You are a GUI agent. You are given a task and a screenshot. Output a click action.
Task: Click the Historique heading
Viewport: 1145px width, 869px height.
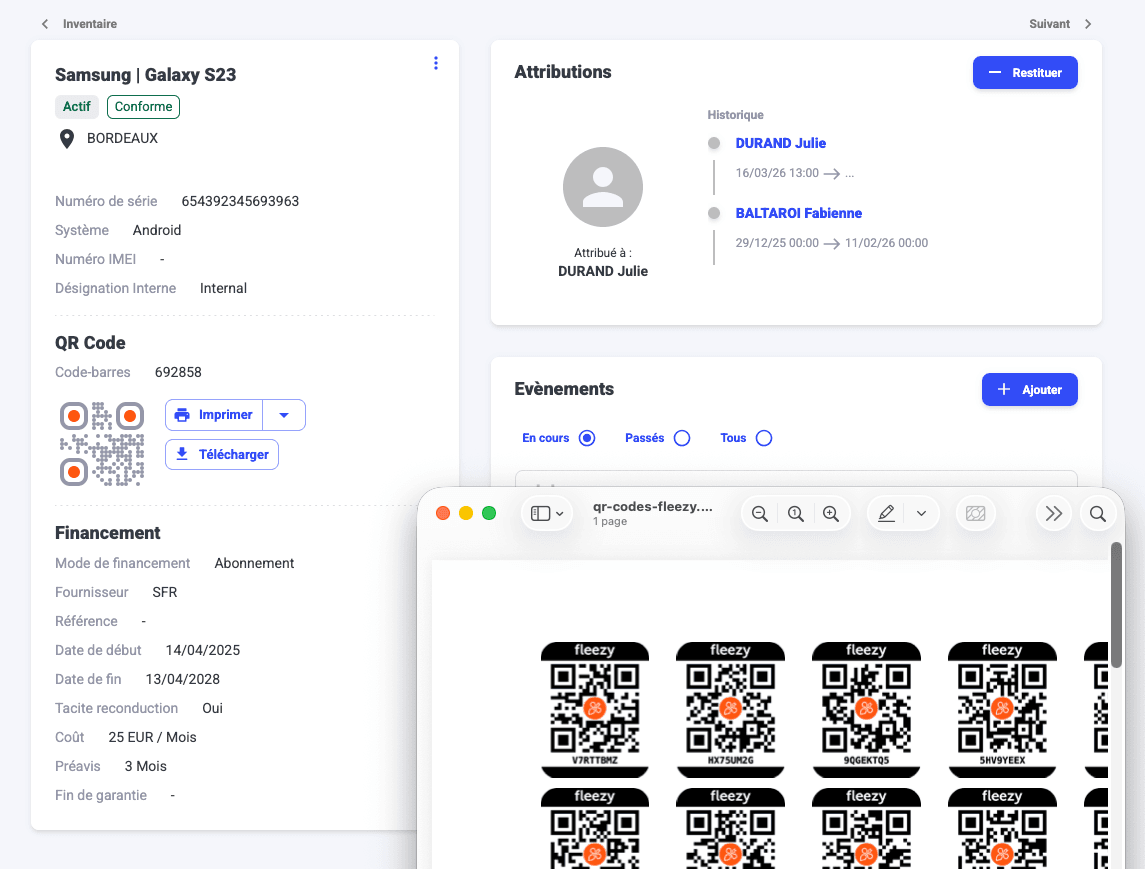[735, 115]
